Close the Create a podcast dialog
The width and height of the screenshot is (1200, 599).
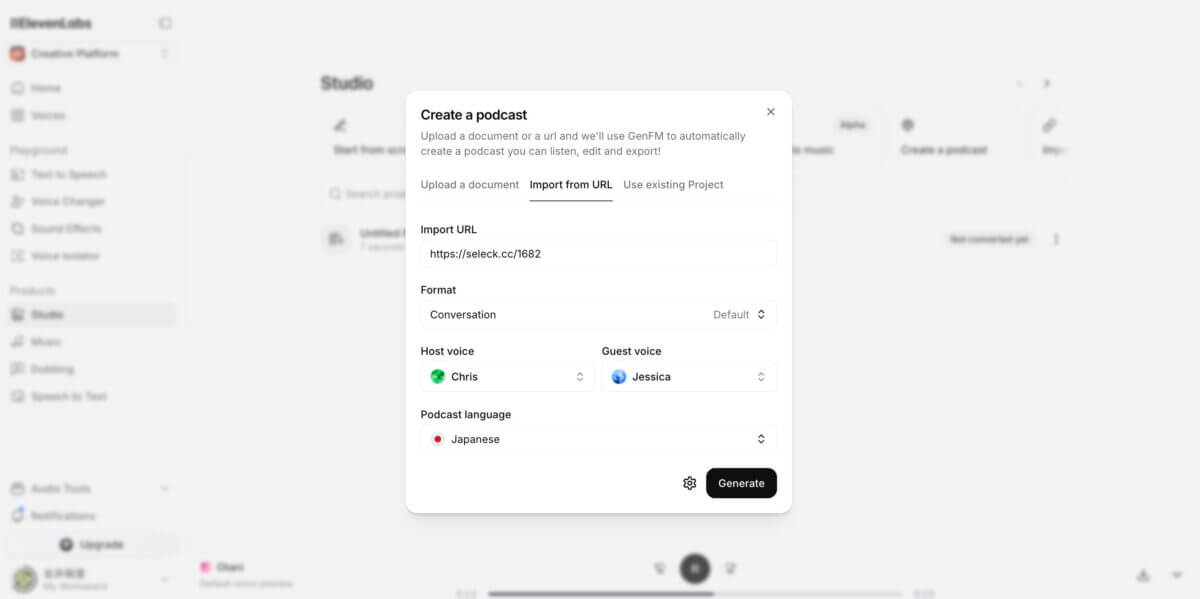pyautogui.click(x=770, y=112)
